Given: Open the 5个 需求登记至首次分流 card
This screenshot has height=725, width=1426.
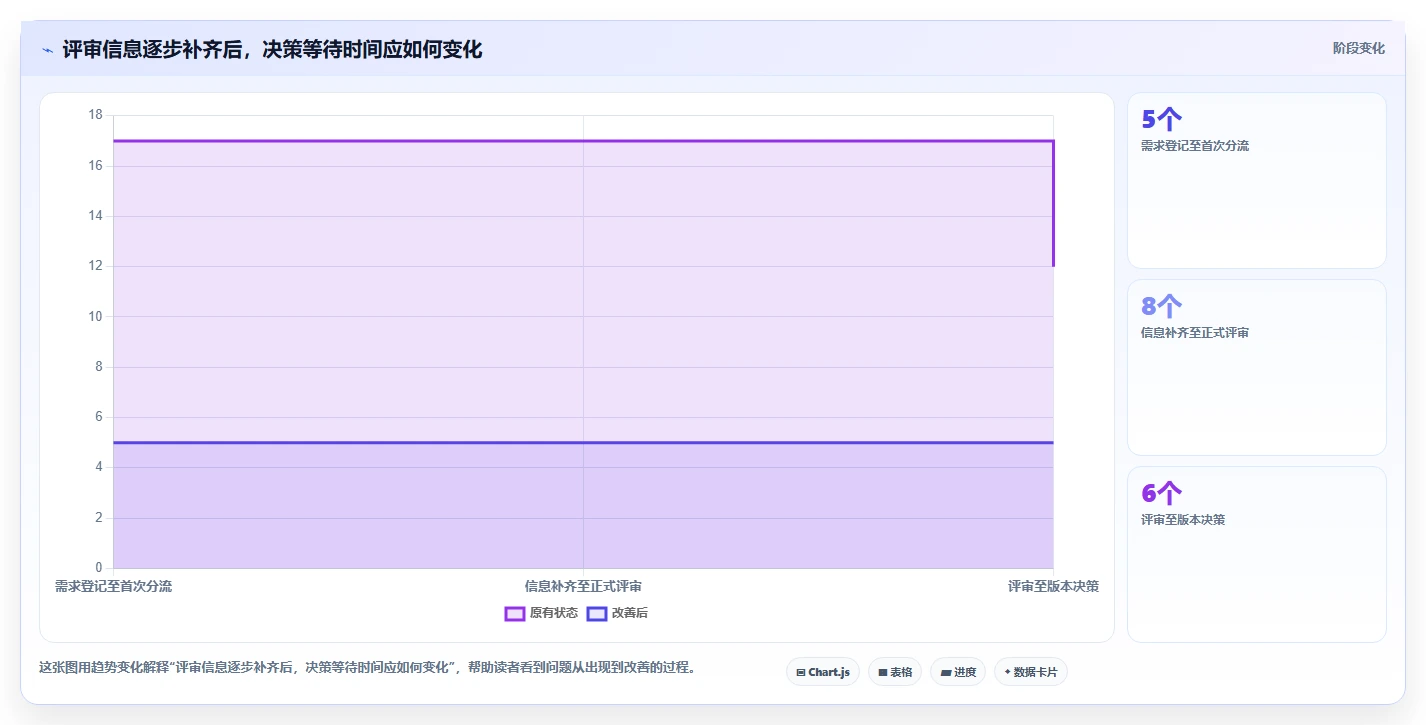Looking at the screenshot, I should [x=1257, y=181].
